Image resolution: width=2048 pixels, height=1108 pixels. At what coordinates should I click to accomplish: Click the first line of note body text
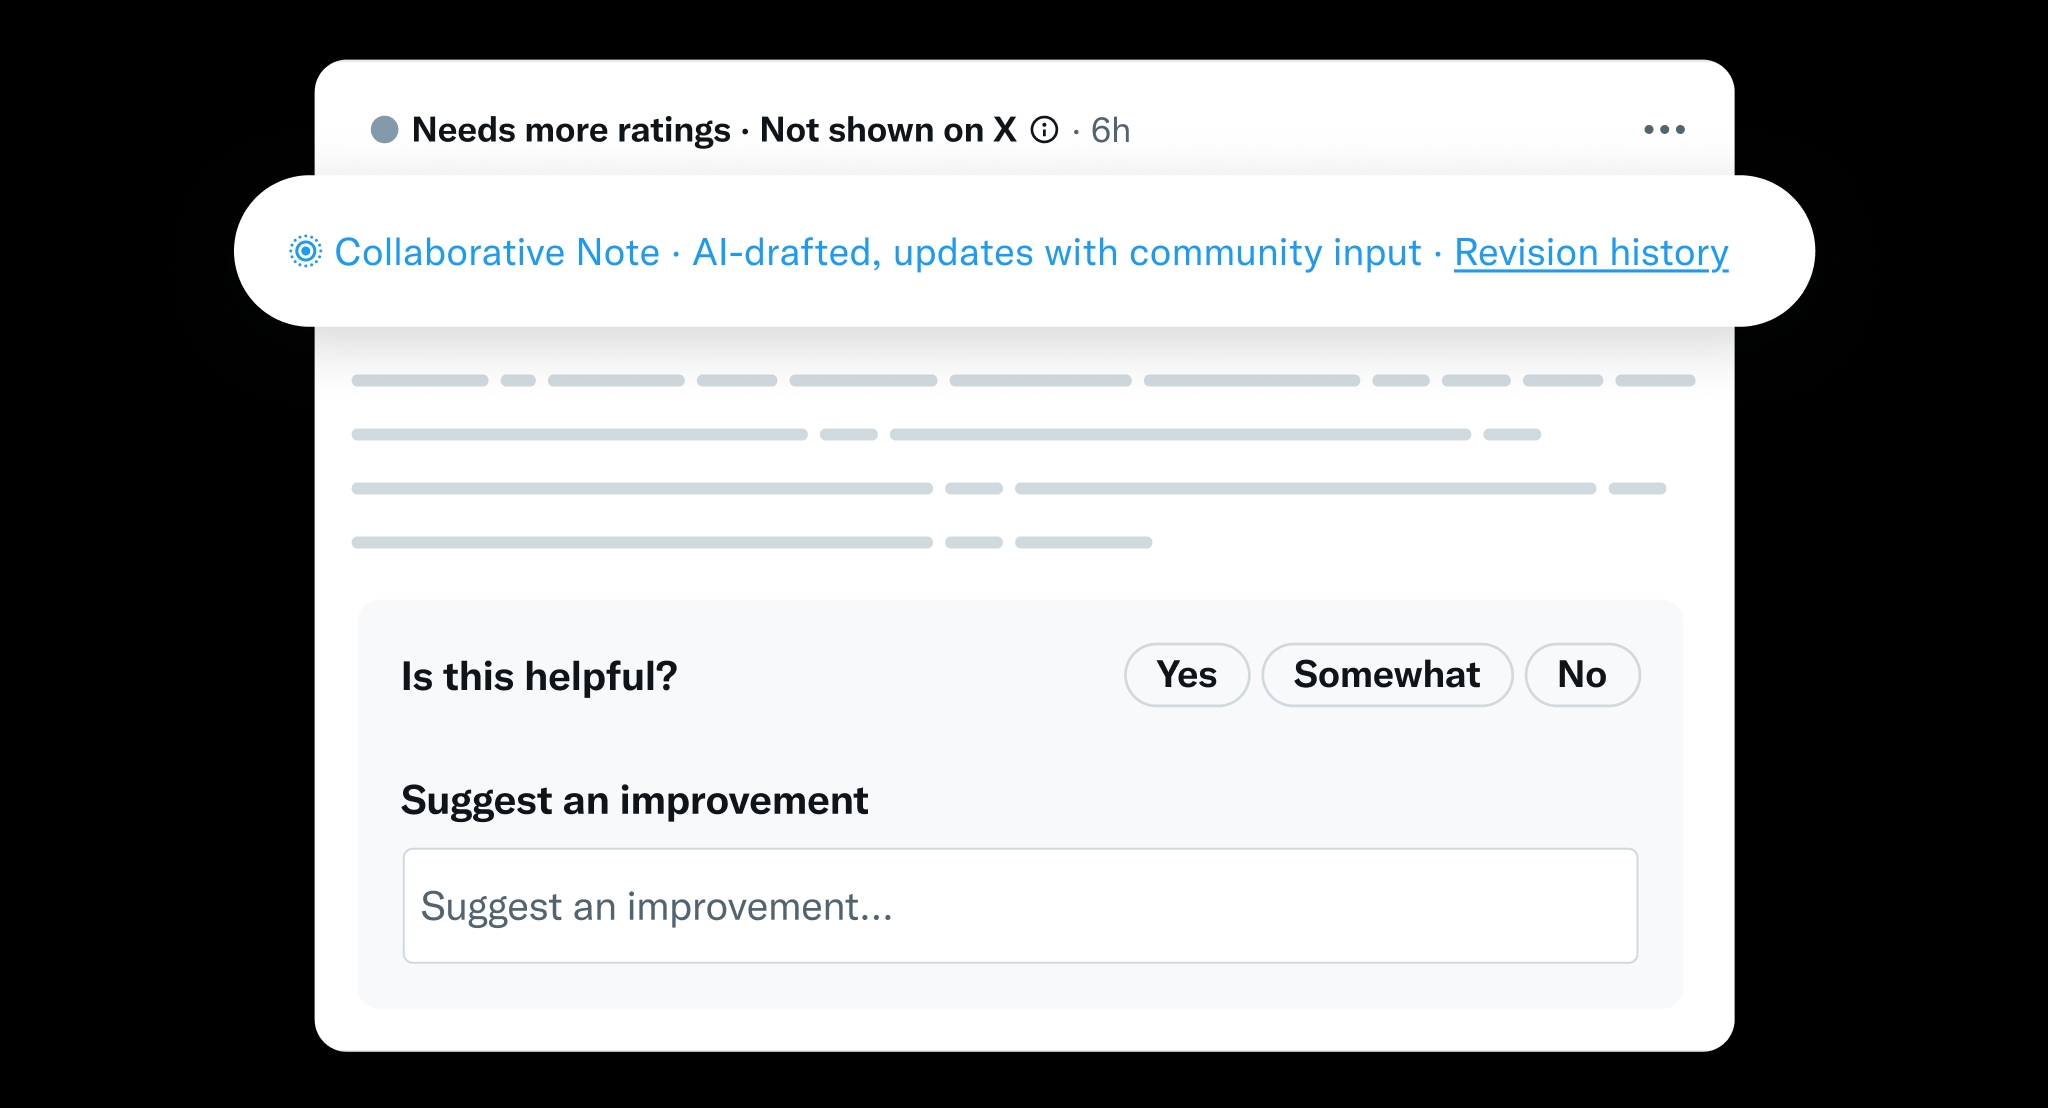click(x=1023, y=381)
